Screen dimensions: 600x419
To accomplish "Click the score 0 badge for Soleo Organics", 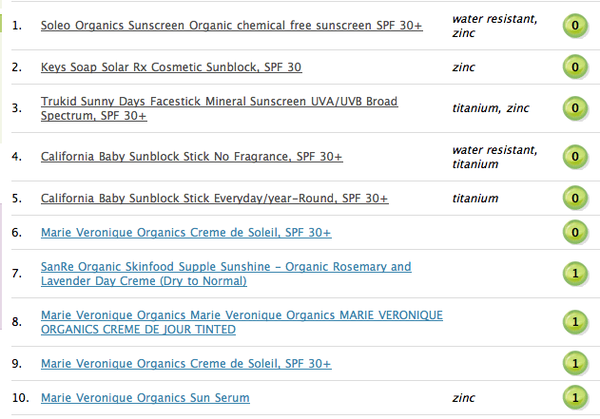I will pos(575,26).
